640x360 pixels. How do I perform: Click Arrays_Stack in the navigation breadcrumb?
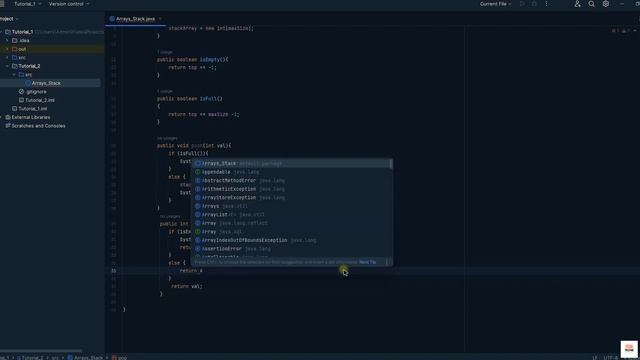click(x=85, y=358)
